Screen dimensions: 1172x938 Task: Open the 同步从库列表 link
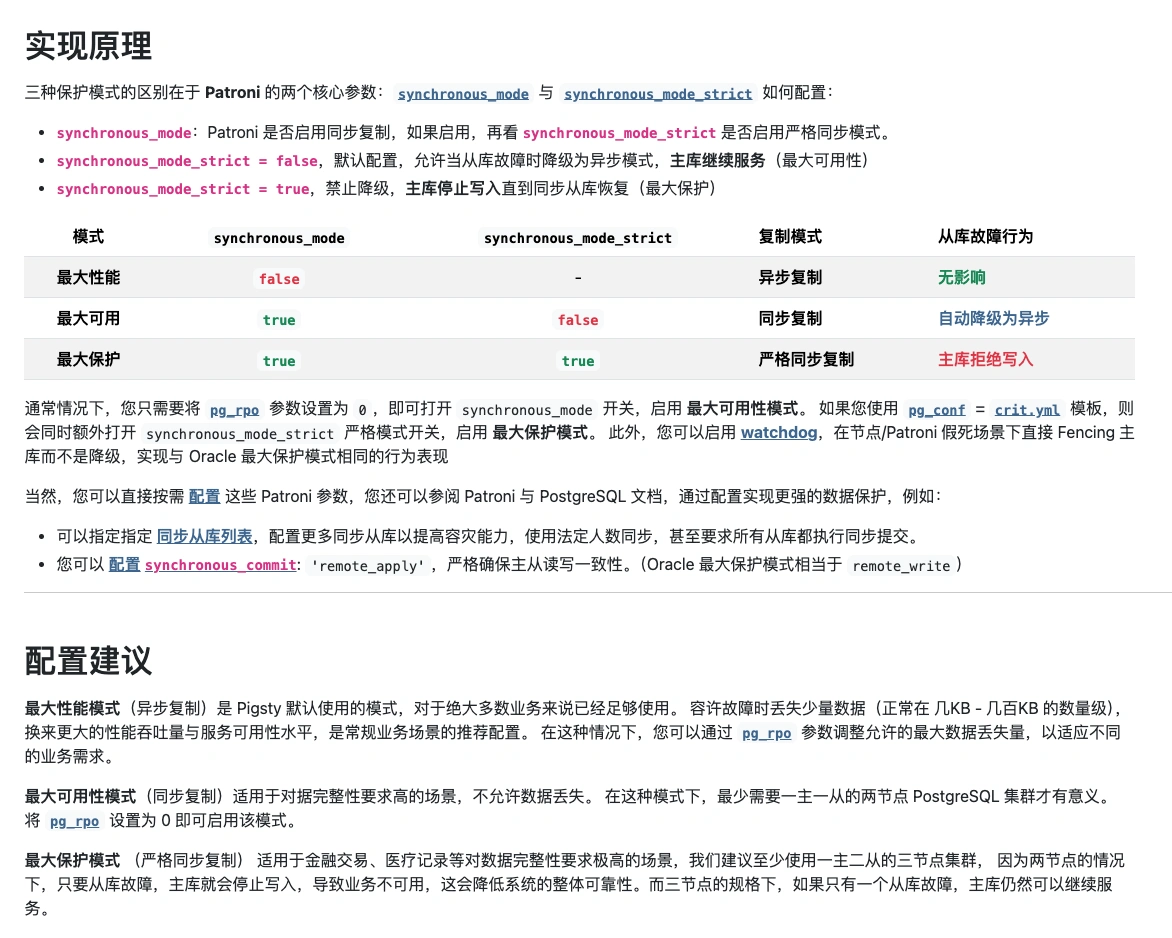pyautogui.click(x=203, y=536)
